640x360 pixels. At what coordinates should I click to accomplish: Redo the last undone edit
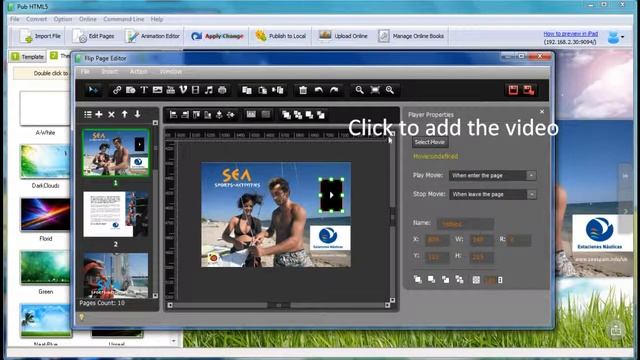pos(334,90)
